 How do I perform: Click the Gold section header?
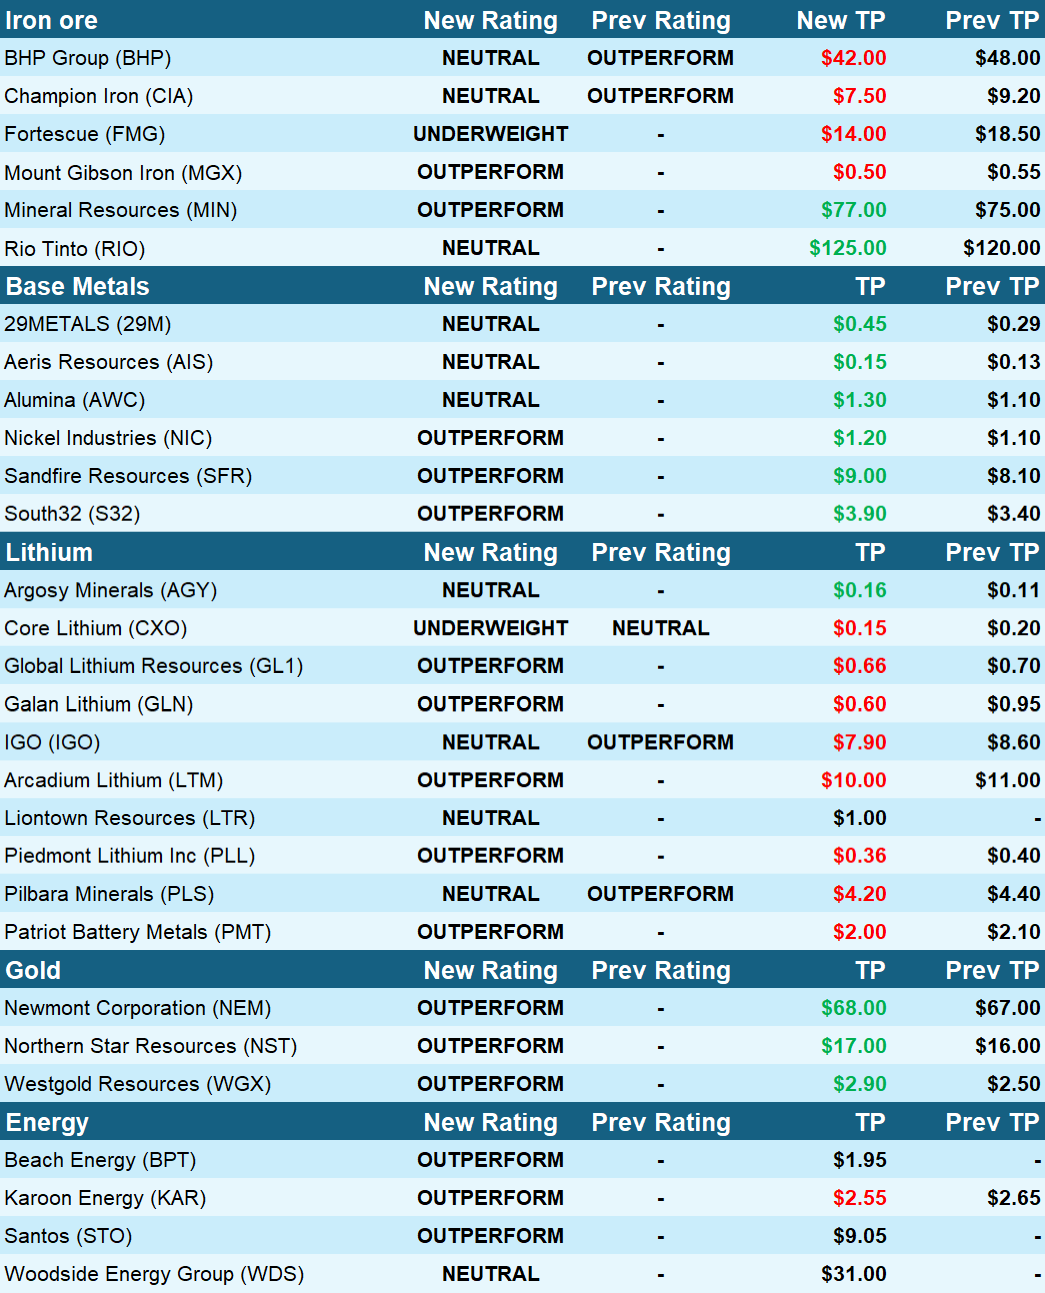[33, 971]
